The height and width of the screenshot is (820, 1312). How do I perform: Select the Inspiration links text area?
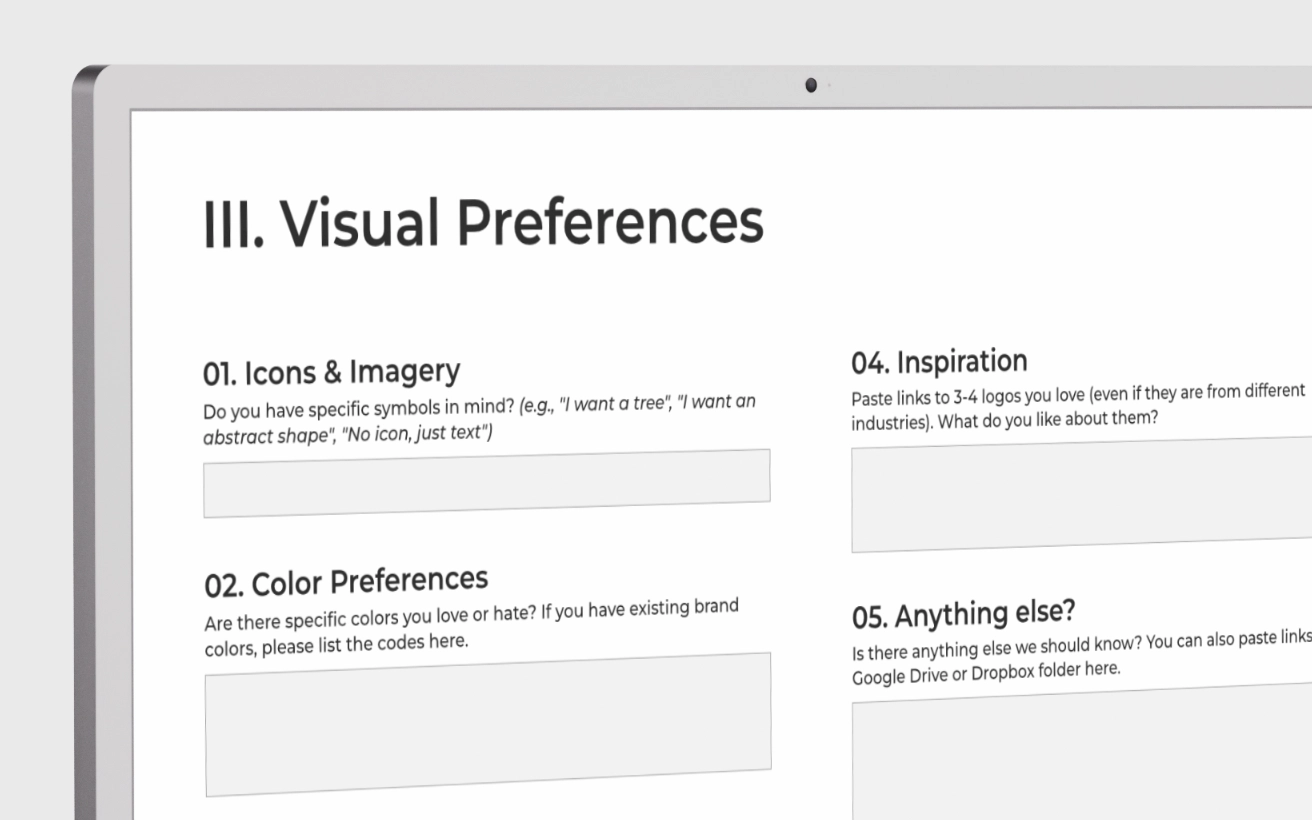point(1082,495)
